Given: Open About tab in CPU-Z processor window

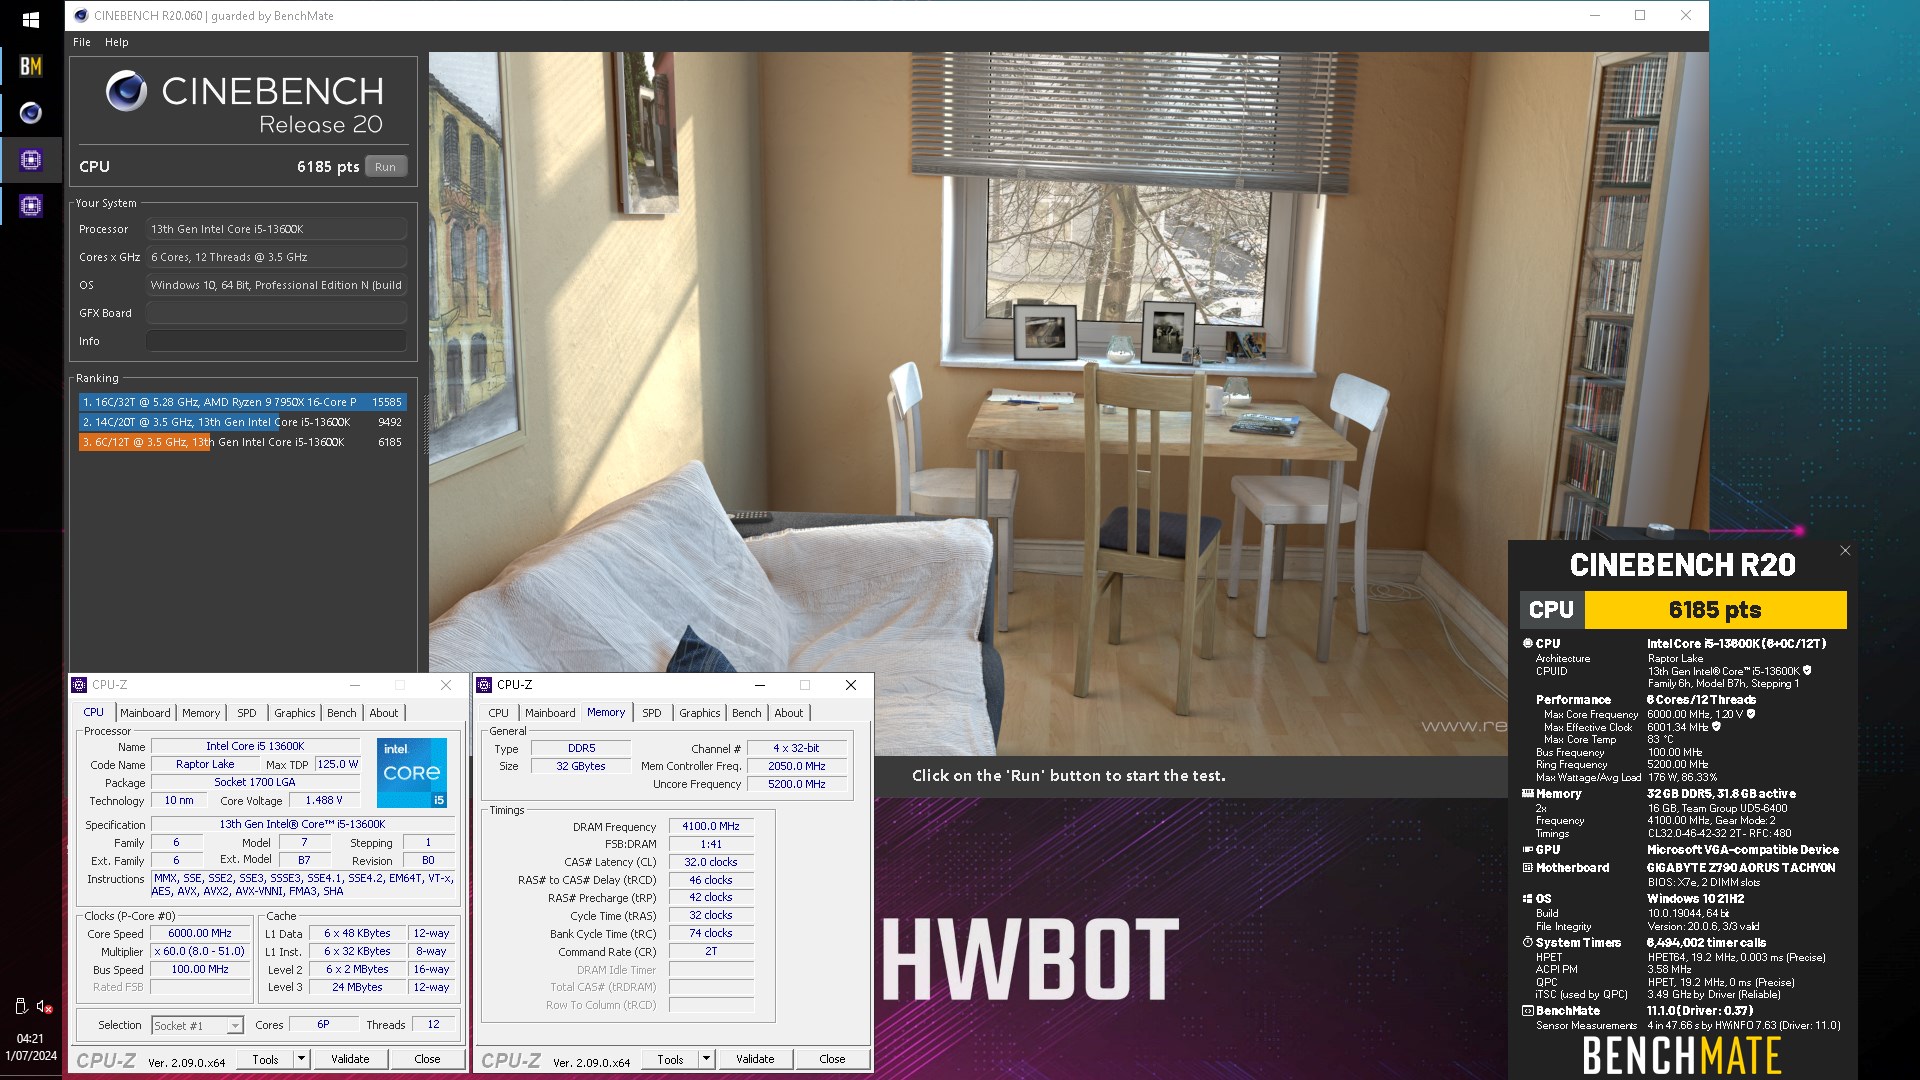Looking at the screenshot, I should 384,713.
